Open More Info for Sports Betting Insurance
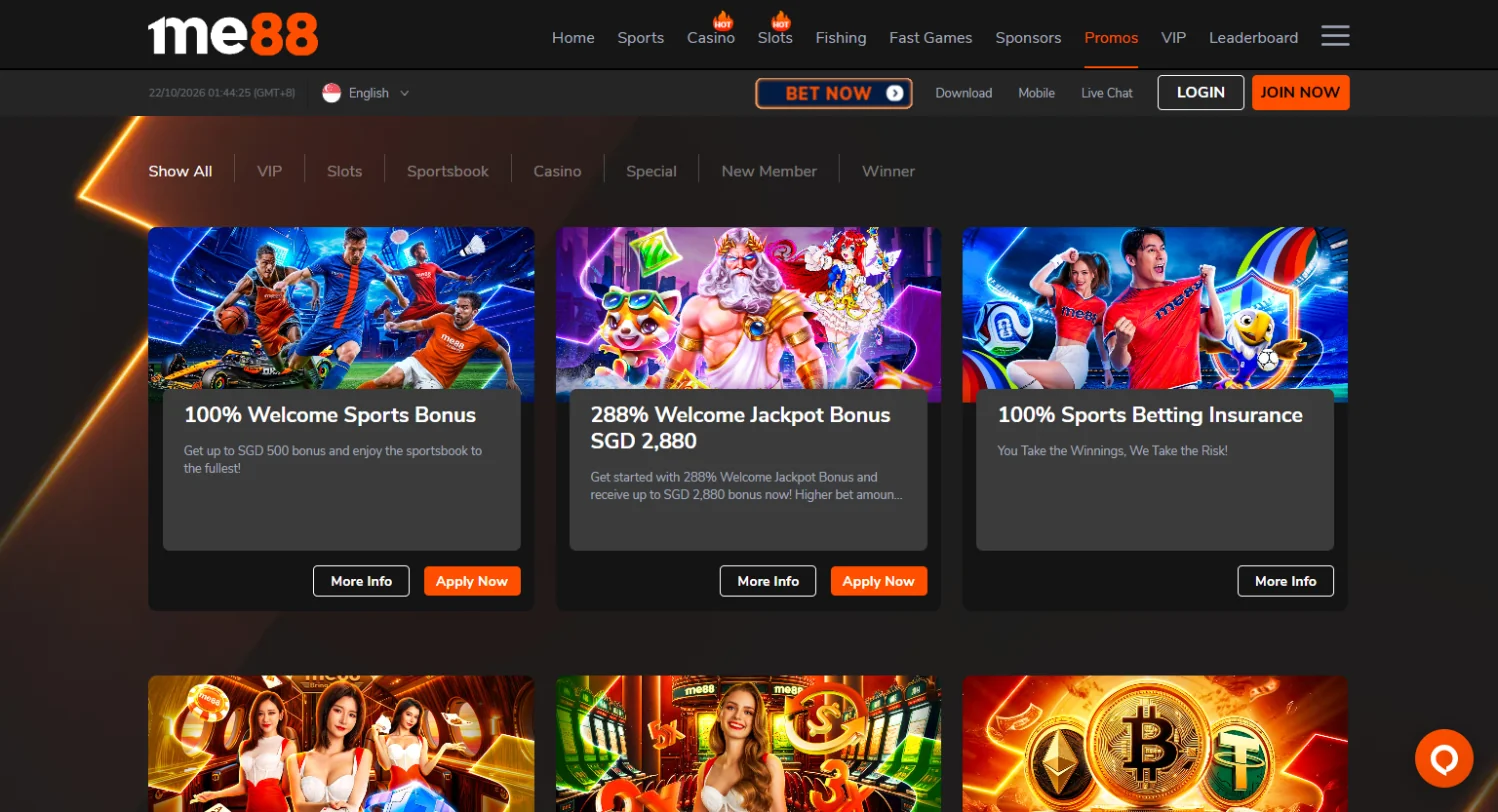This screenshot has width=1498, height=812. [x=1285, y=581]
